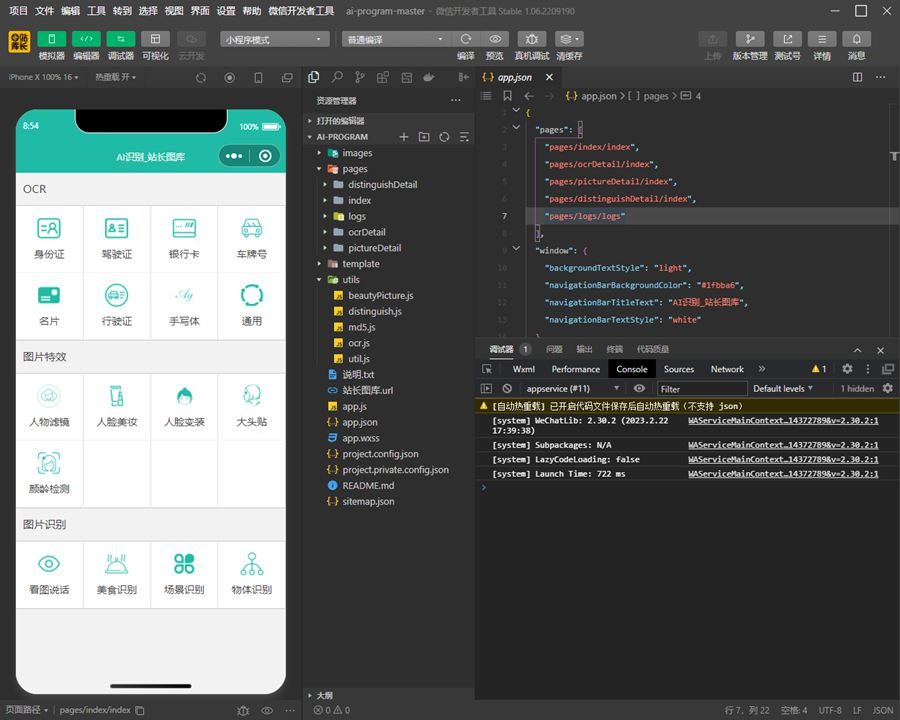The width and height of the screenshot is (900, 720).
Task: Click new file icon in AI-PROGRAM header
Action: [404, 137]
